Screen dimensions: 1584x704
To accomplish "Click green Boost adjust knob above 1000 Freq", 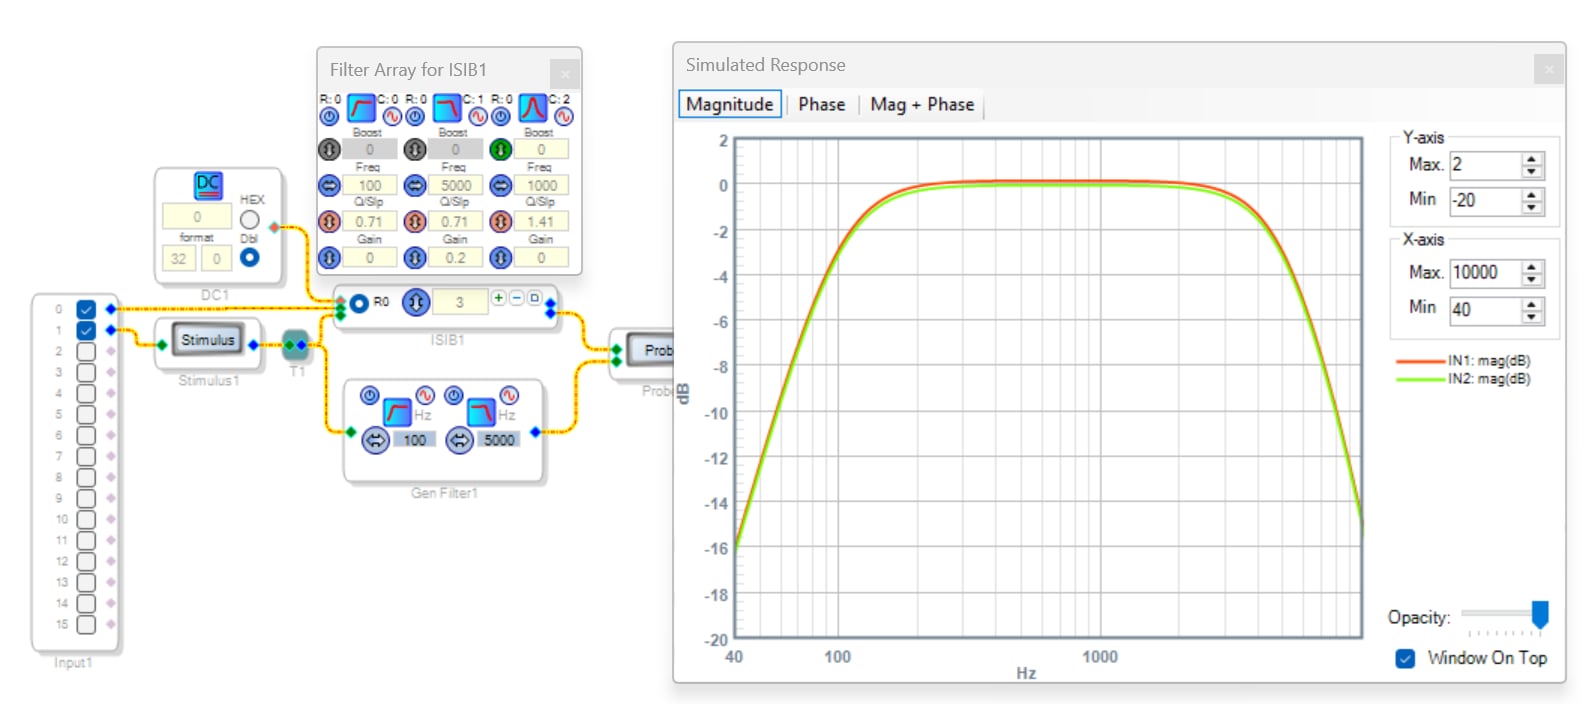I will 501,149.
